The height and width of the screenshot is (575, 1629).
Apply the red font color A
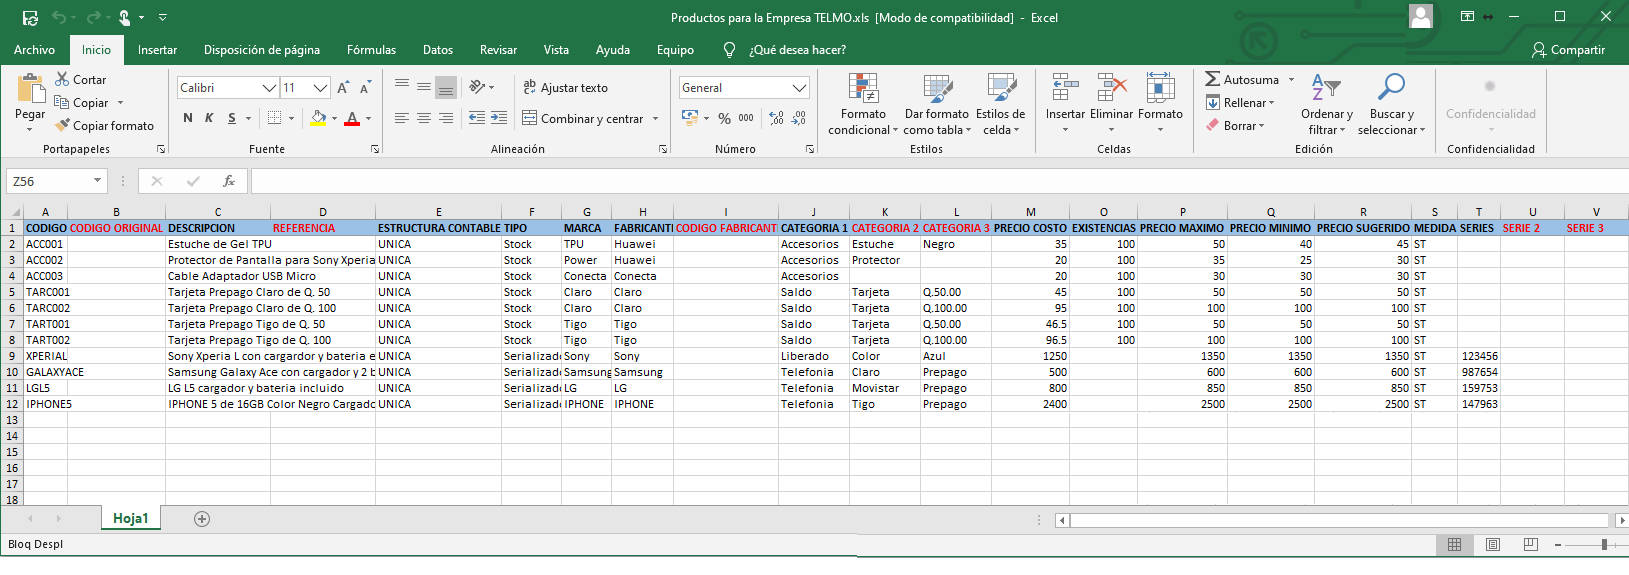click(x=352, y=118)
